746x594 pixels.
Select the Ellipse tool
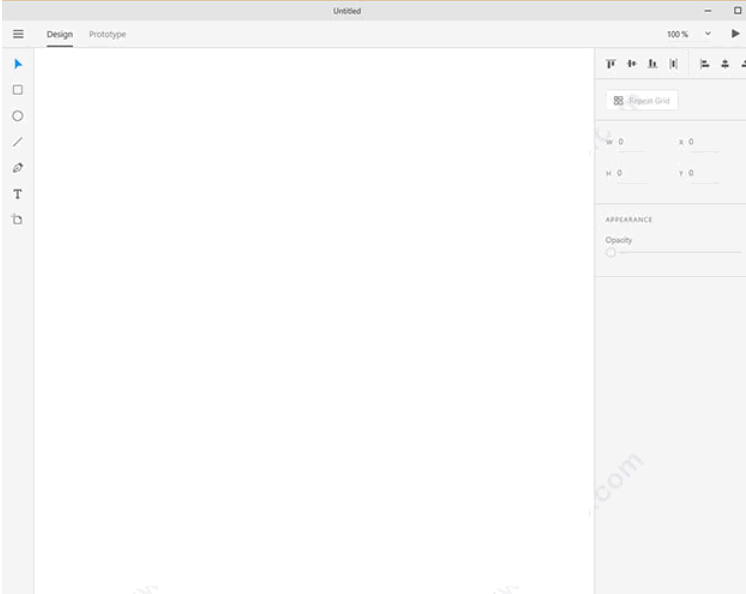17,116
